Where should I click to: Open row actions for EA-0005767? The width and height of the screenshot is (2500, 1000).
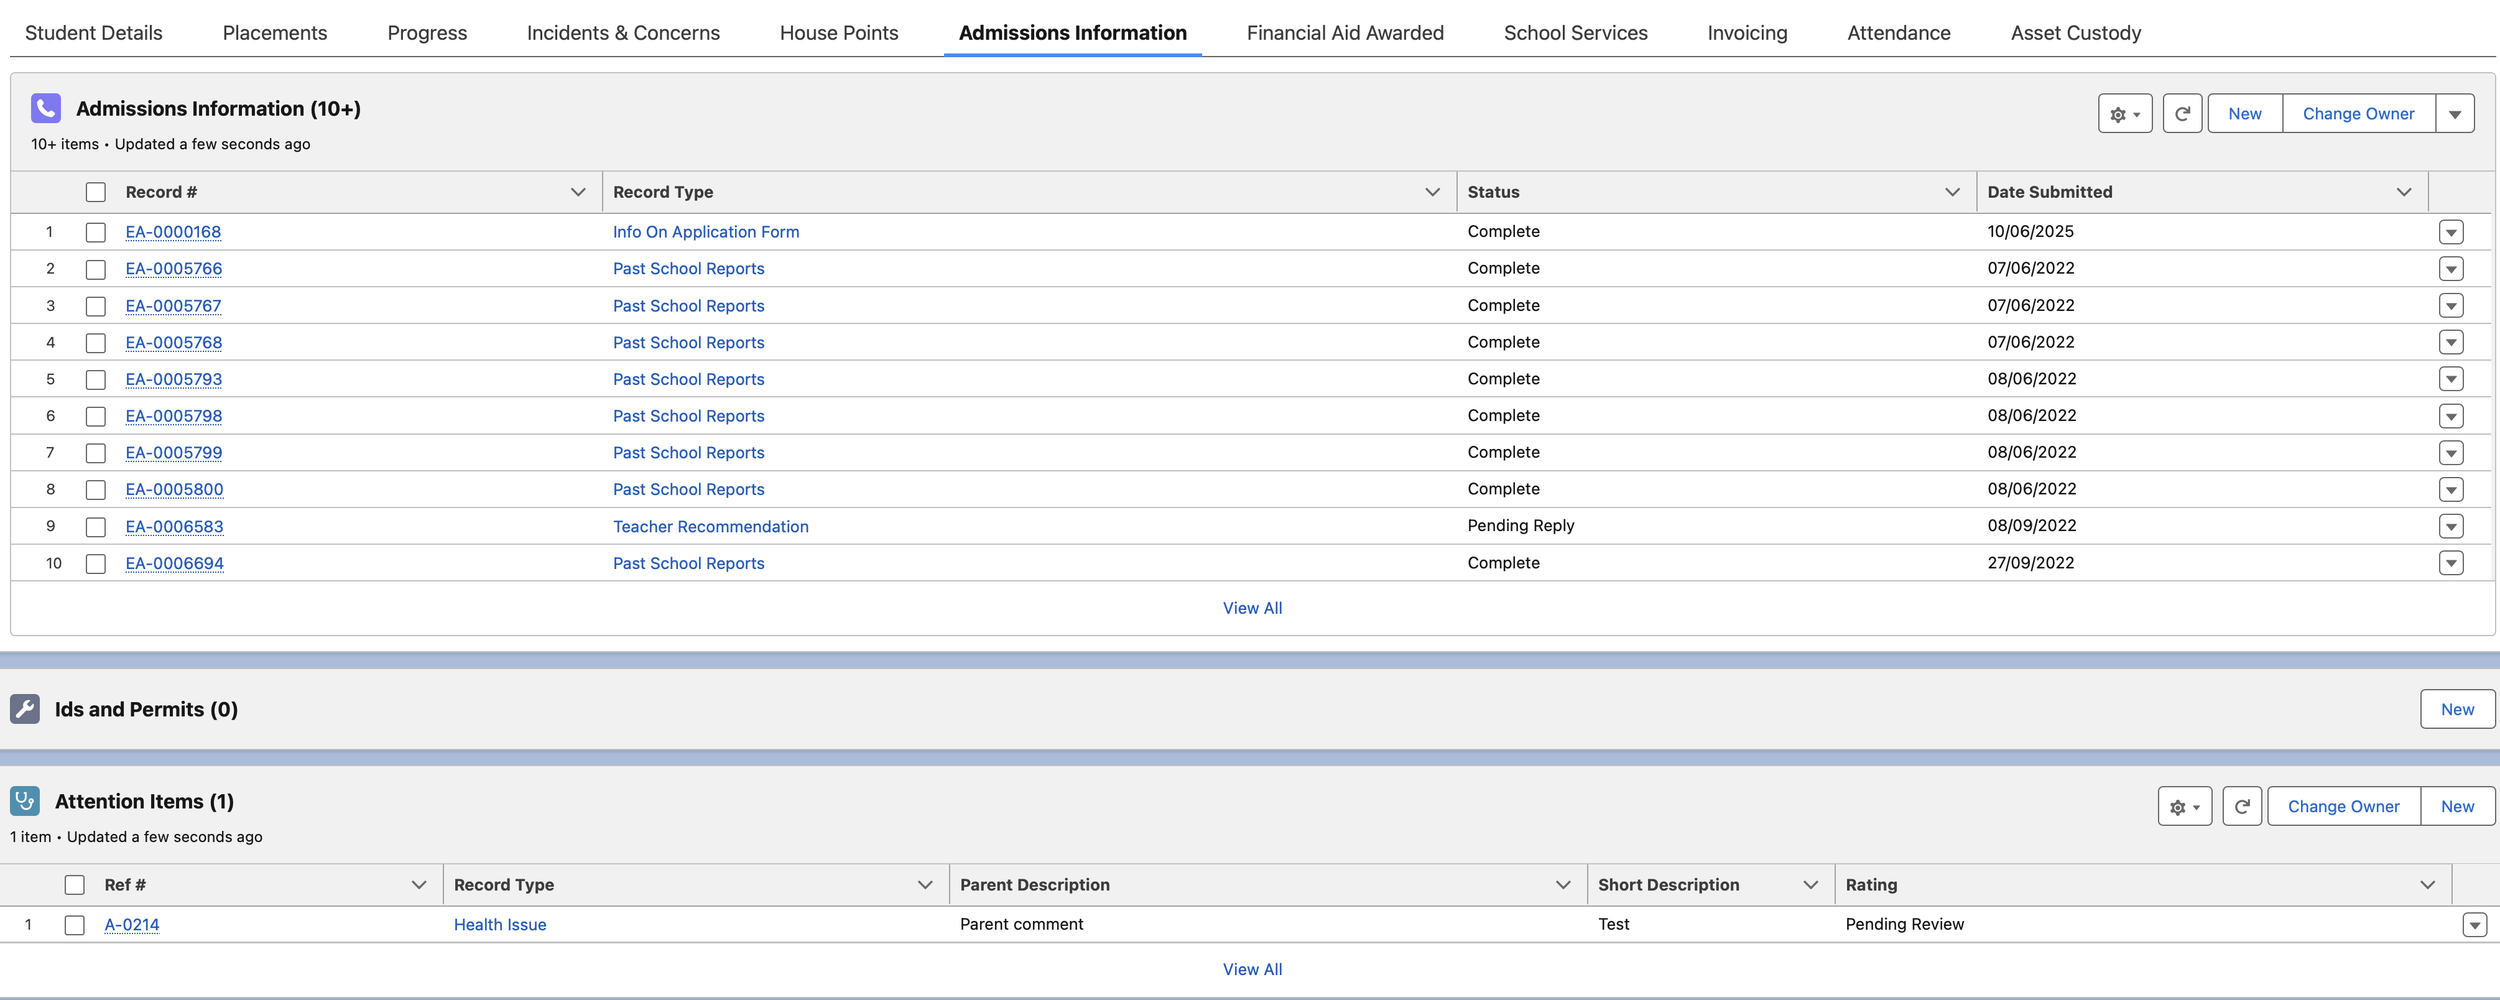(x=2451, y=306)
